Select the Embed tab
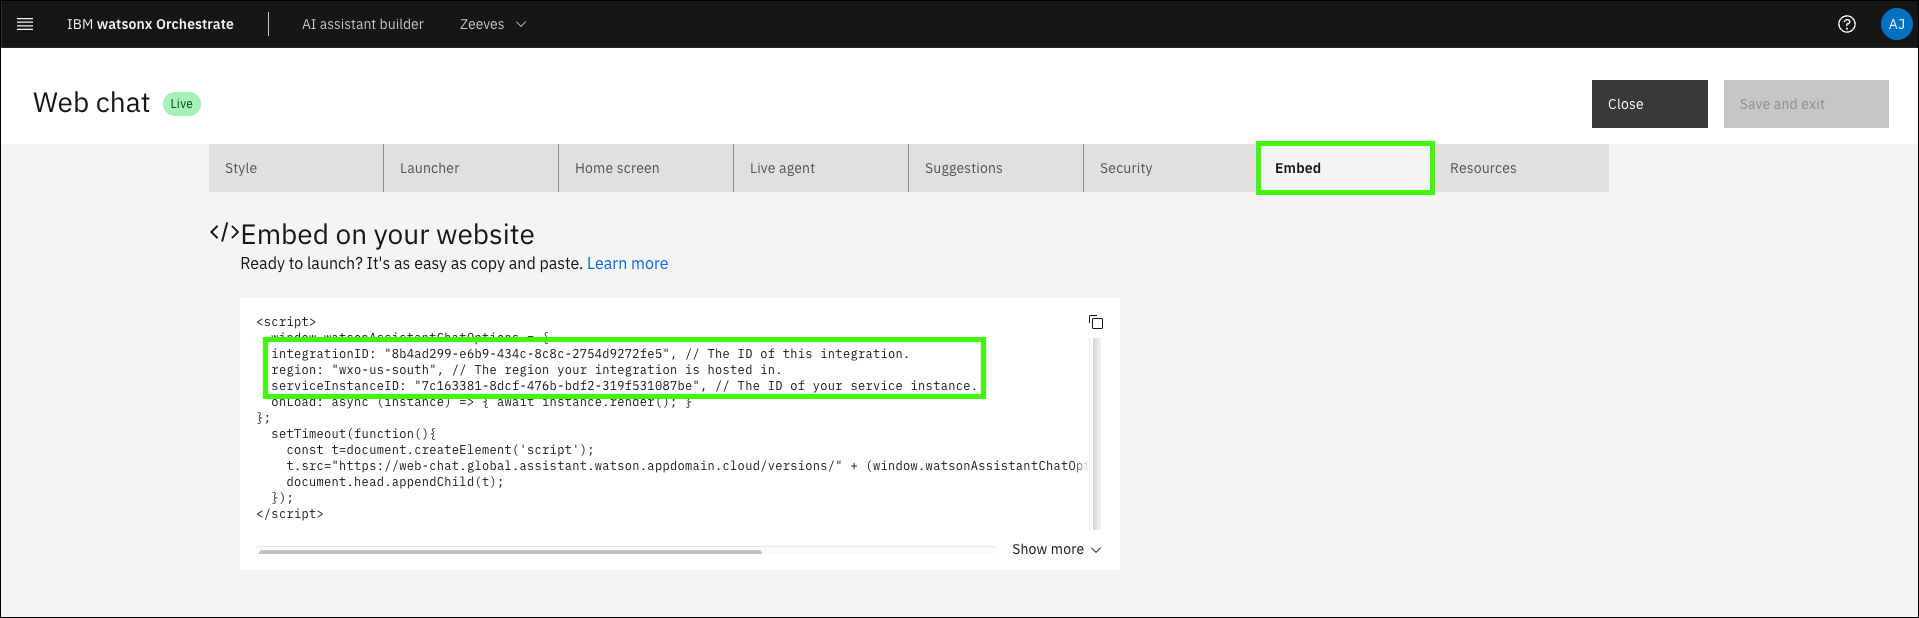 (1344, 168)
